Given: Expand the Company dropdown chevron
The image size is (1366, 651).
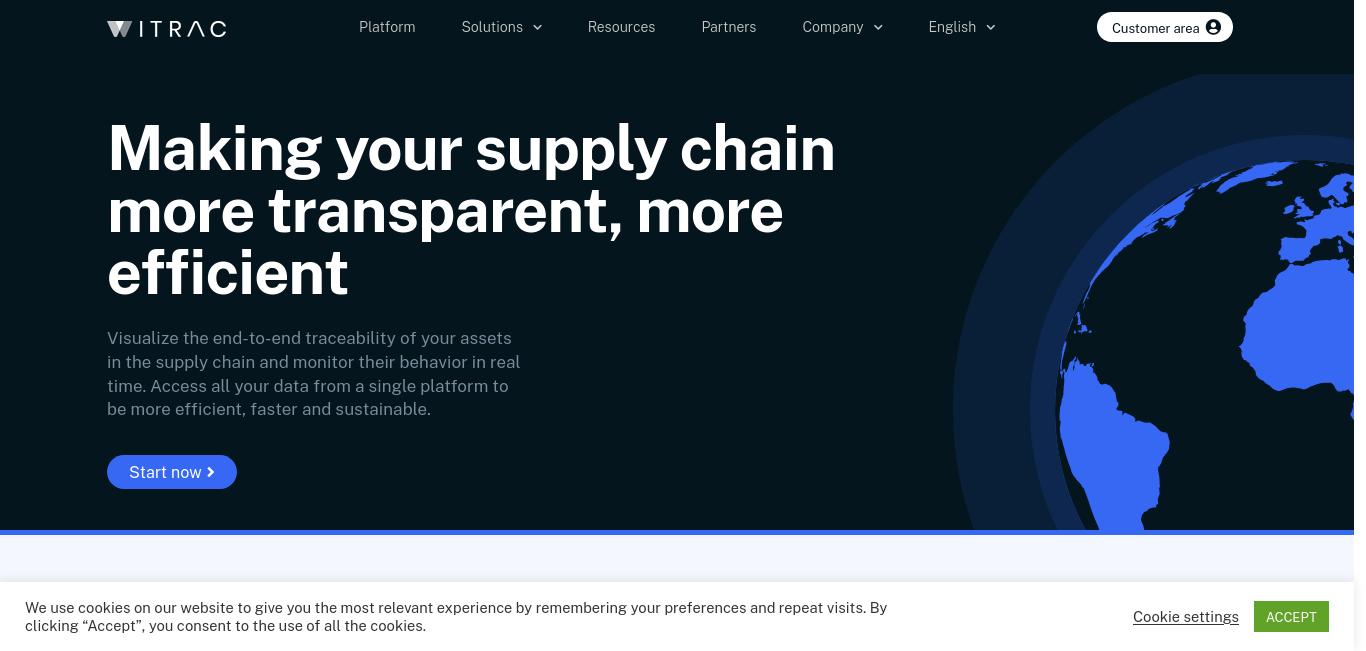Looking at the screenshot, I should (878, 27).
